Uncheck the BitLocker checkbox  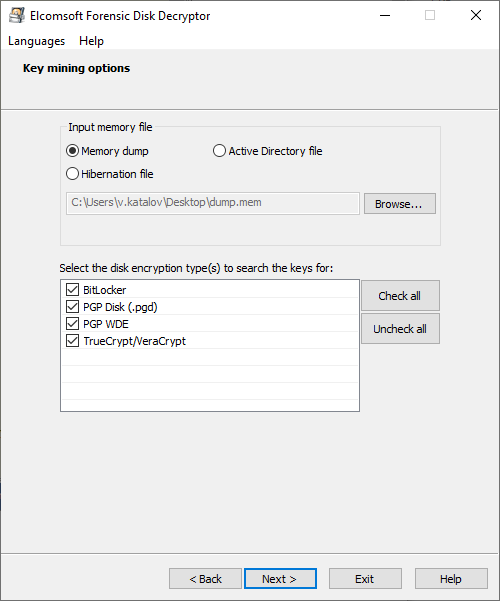72,290
